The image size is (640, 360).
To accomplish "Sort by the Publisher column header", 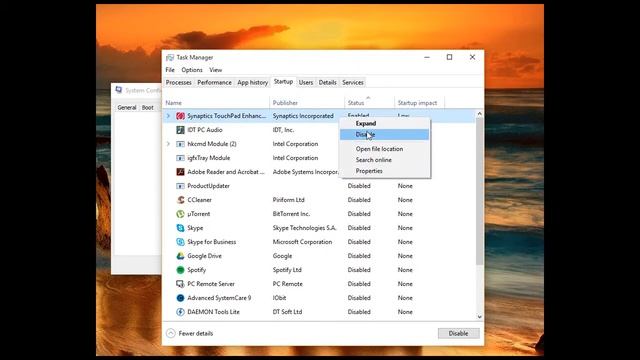I will point(307,103).
